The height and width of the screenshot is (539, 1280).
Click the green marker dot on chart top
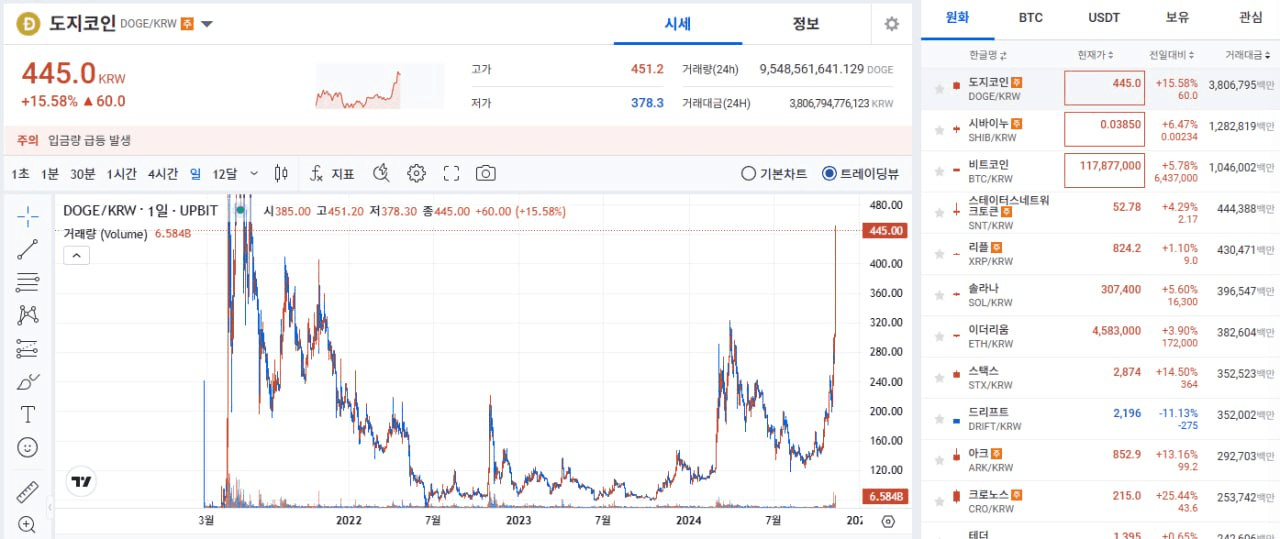(240, 210)
